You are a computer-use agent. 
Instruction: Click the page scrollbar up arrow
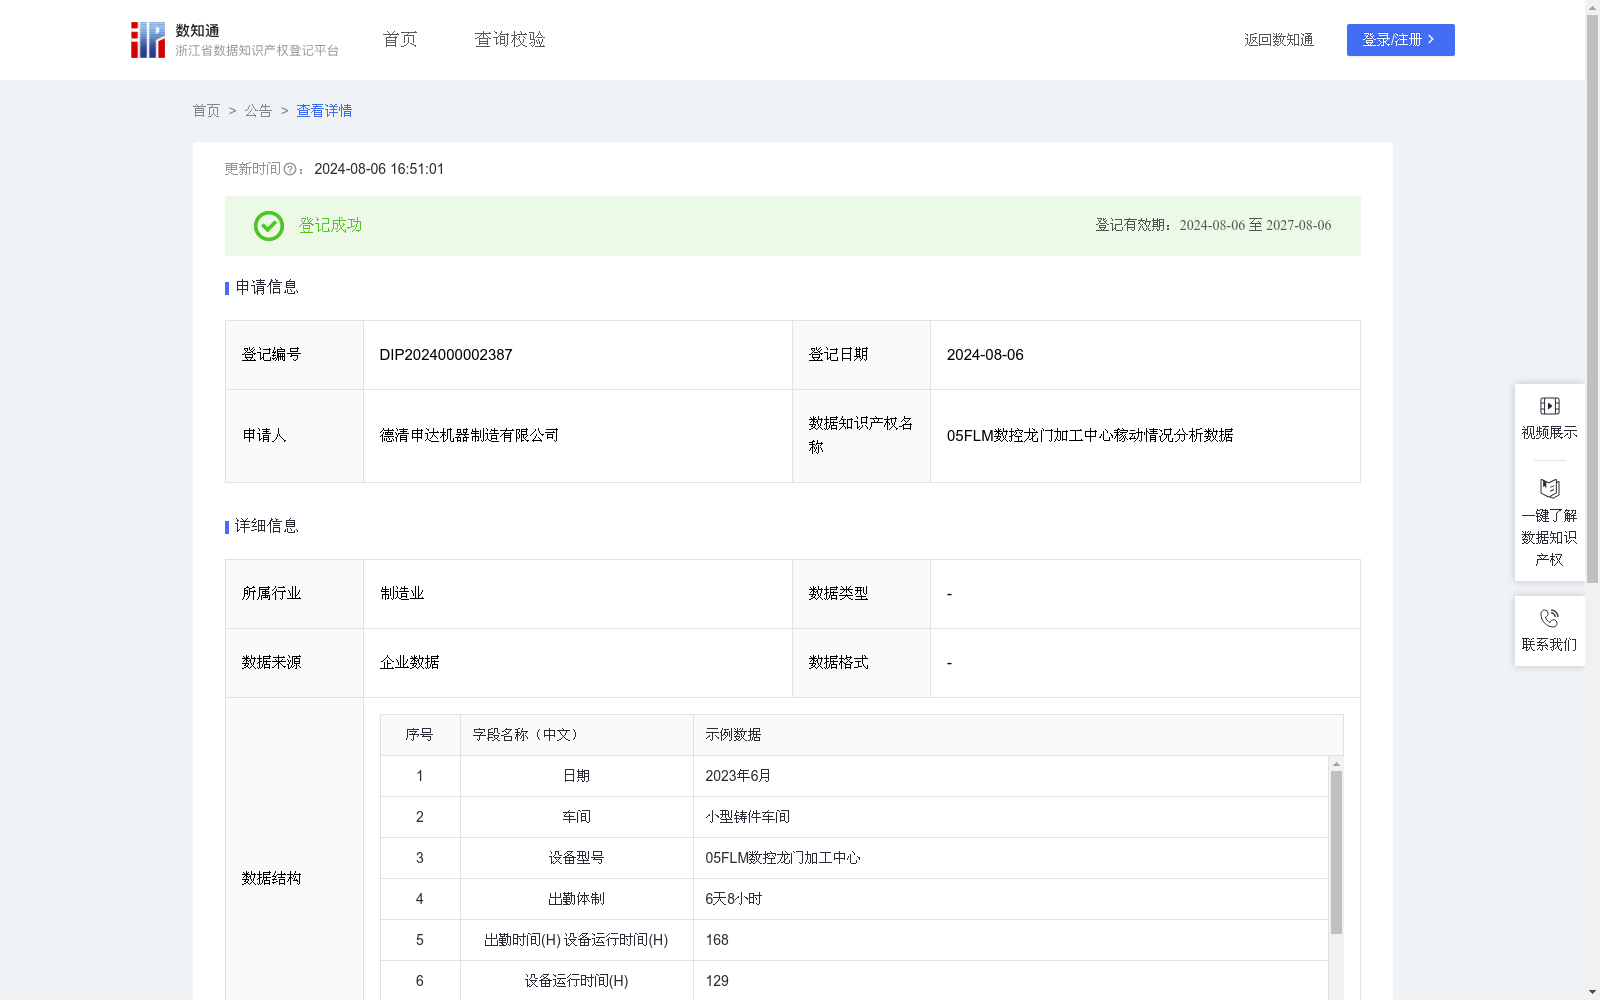coord(1592,7)
